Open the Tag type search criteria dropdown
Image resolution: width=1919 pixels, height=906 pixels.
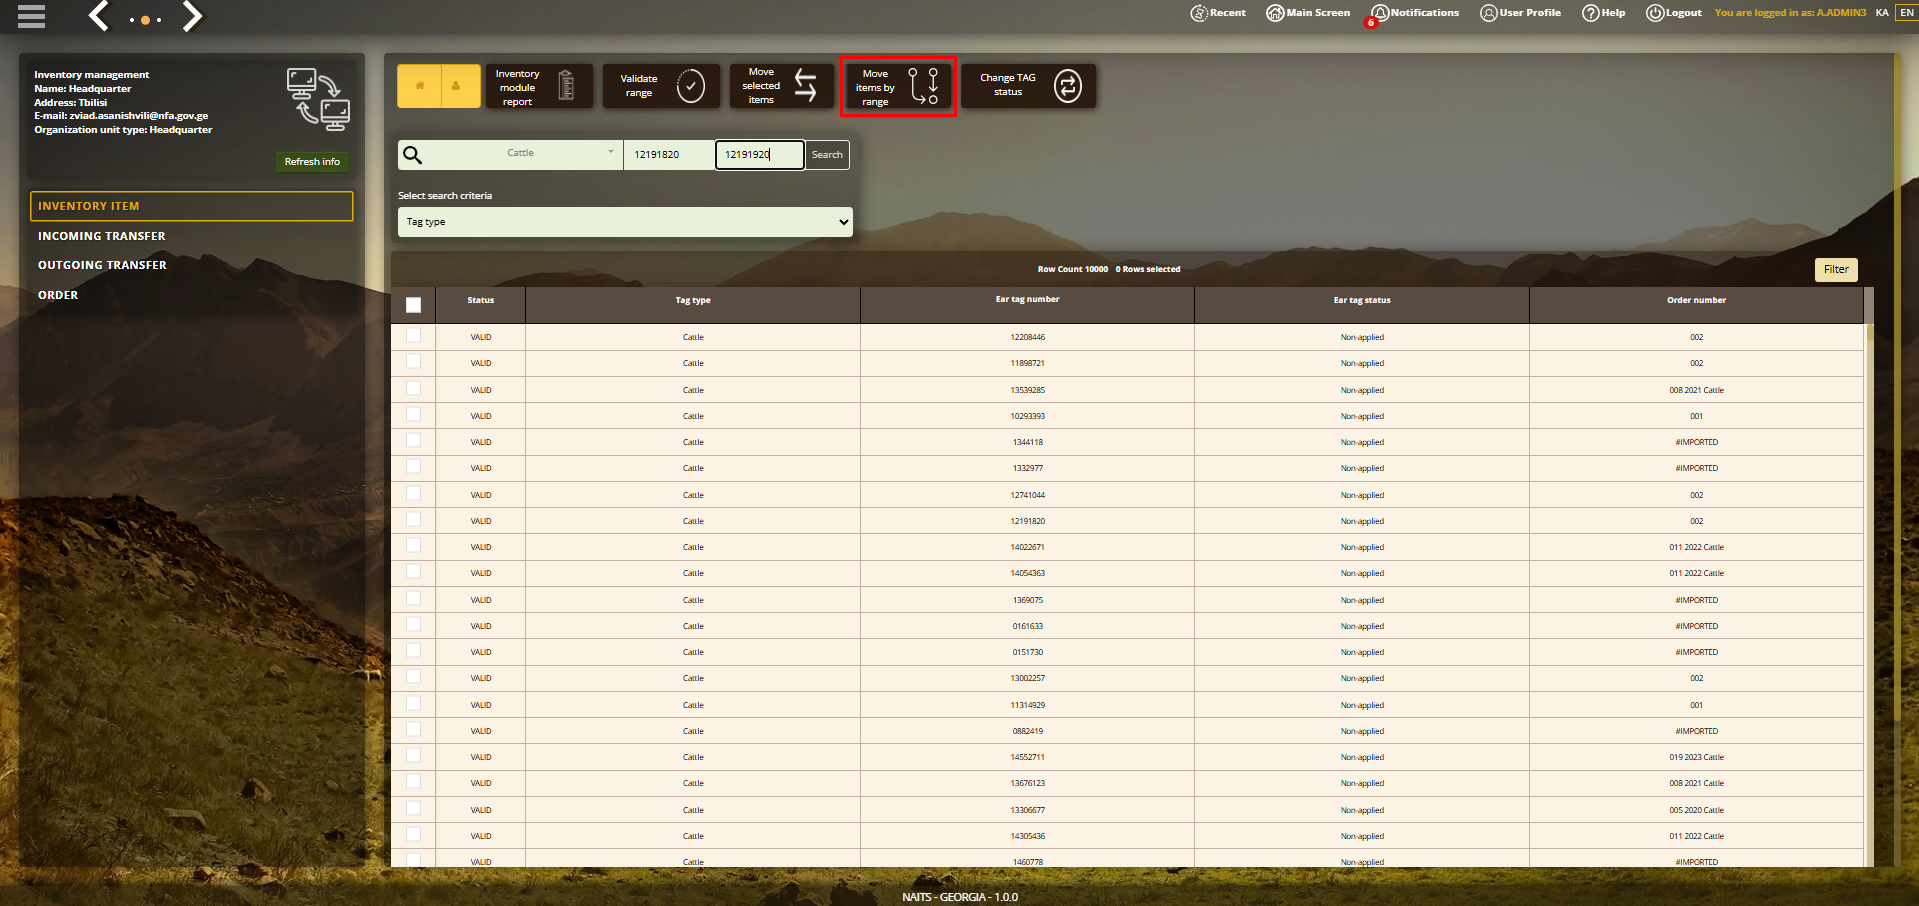point(625,222)
